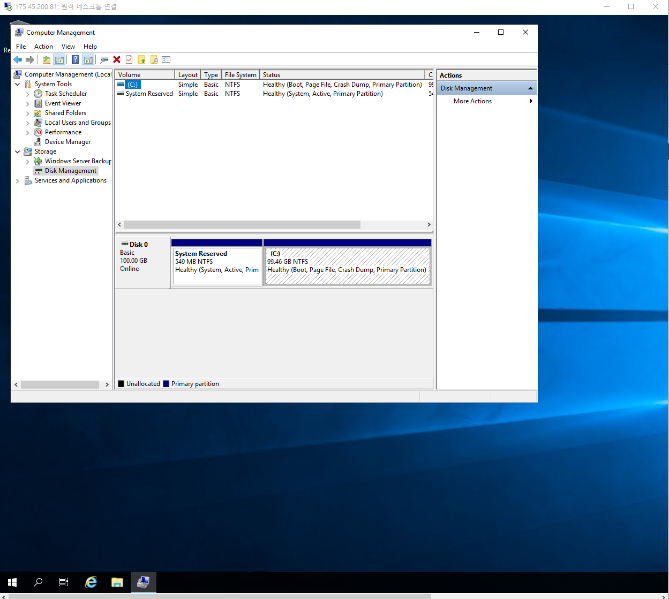669x599 pixels.
Task: Click the Forward arrow in the toolbar
Action: click(30, 60)
